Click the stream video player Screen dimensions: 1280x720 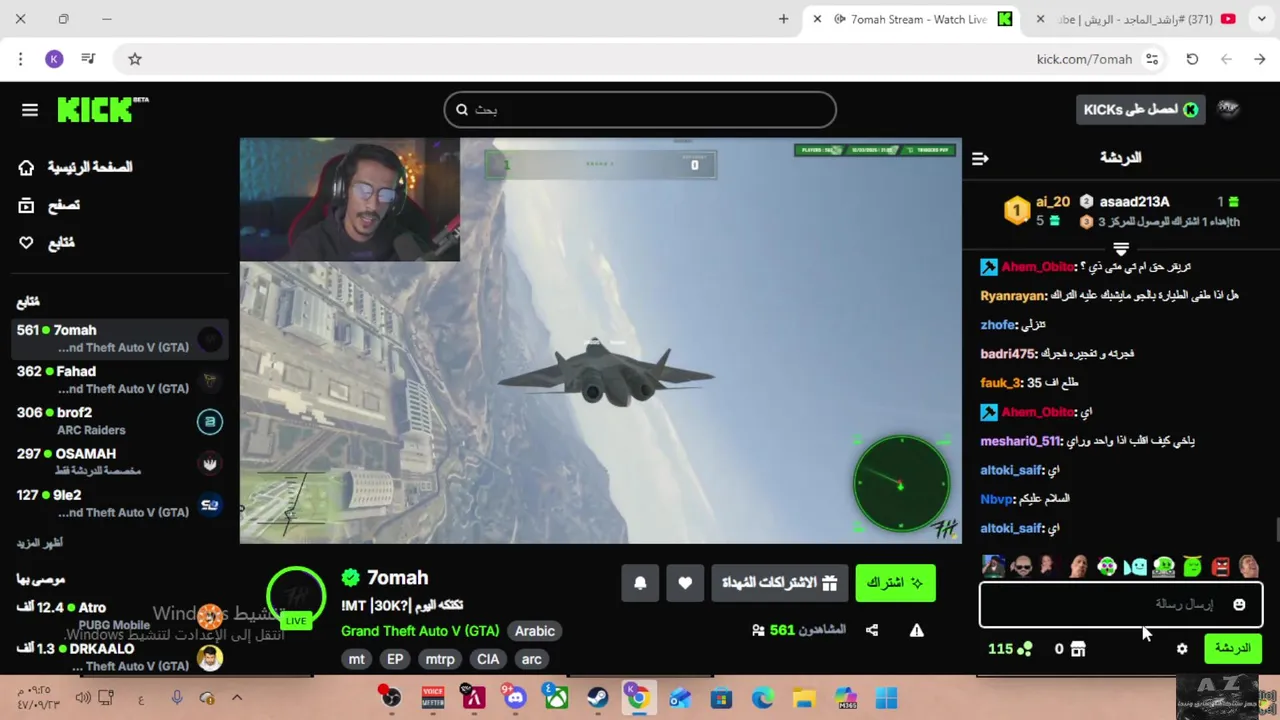click(600, 341)
